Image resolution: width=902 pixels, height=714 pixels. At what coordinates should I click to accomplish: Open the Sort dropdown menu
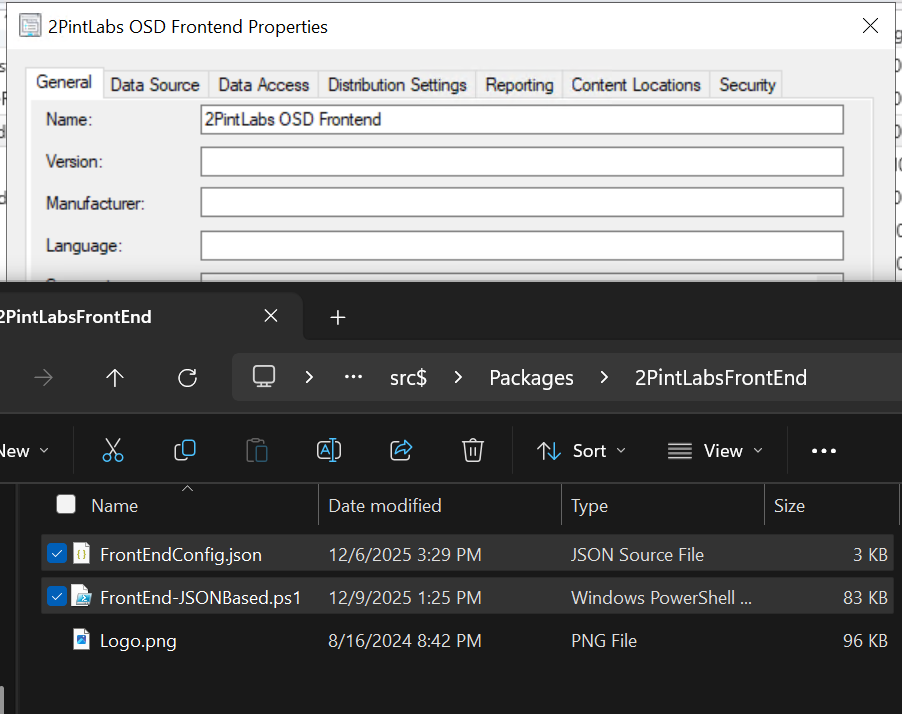[x=581, y=451]
